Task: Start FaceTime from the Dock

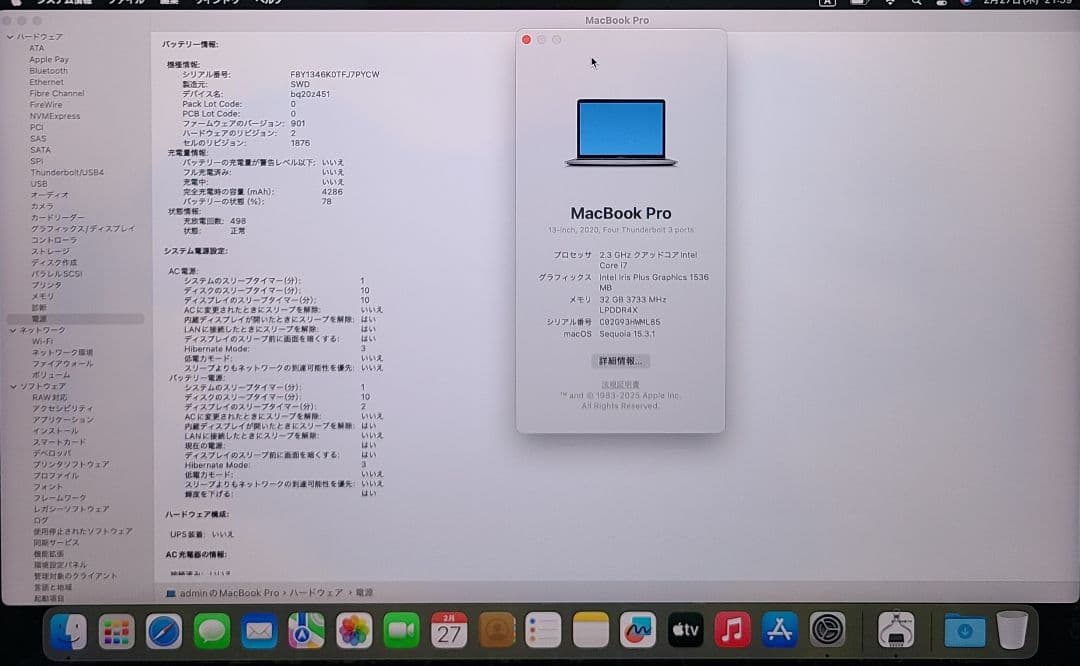Action: coord(402,631)
